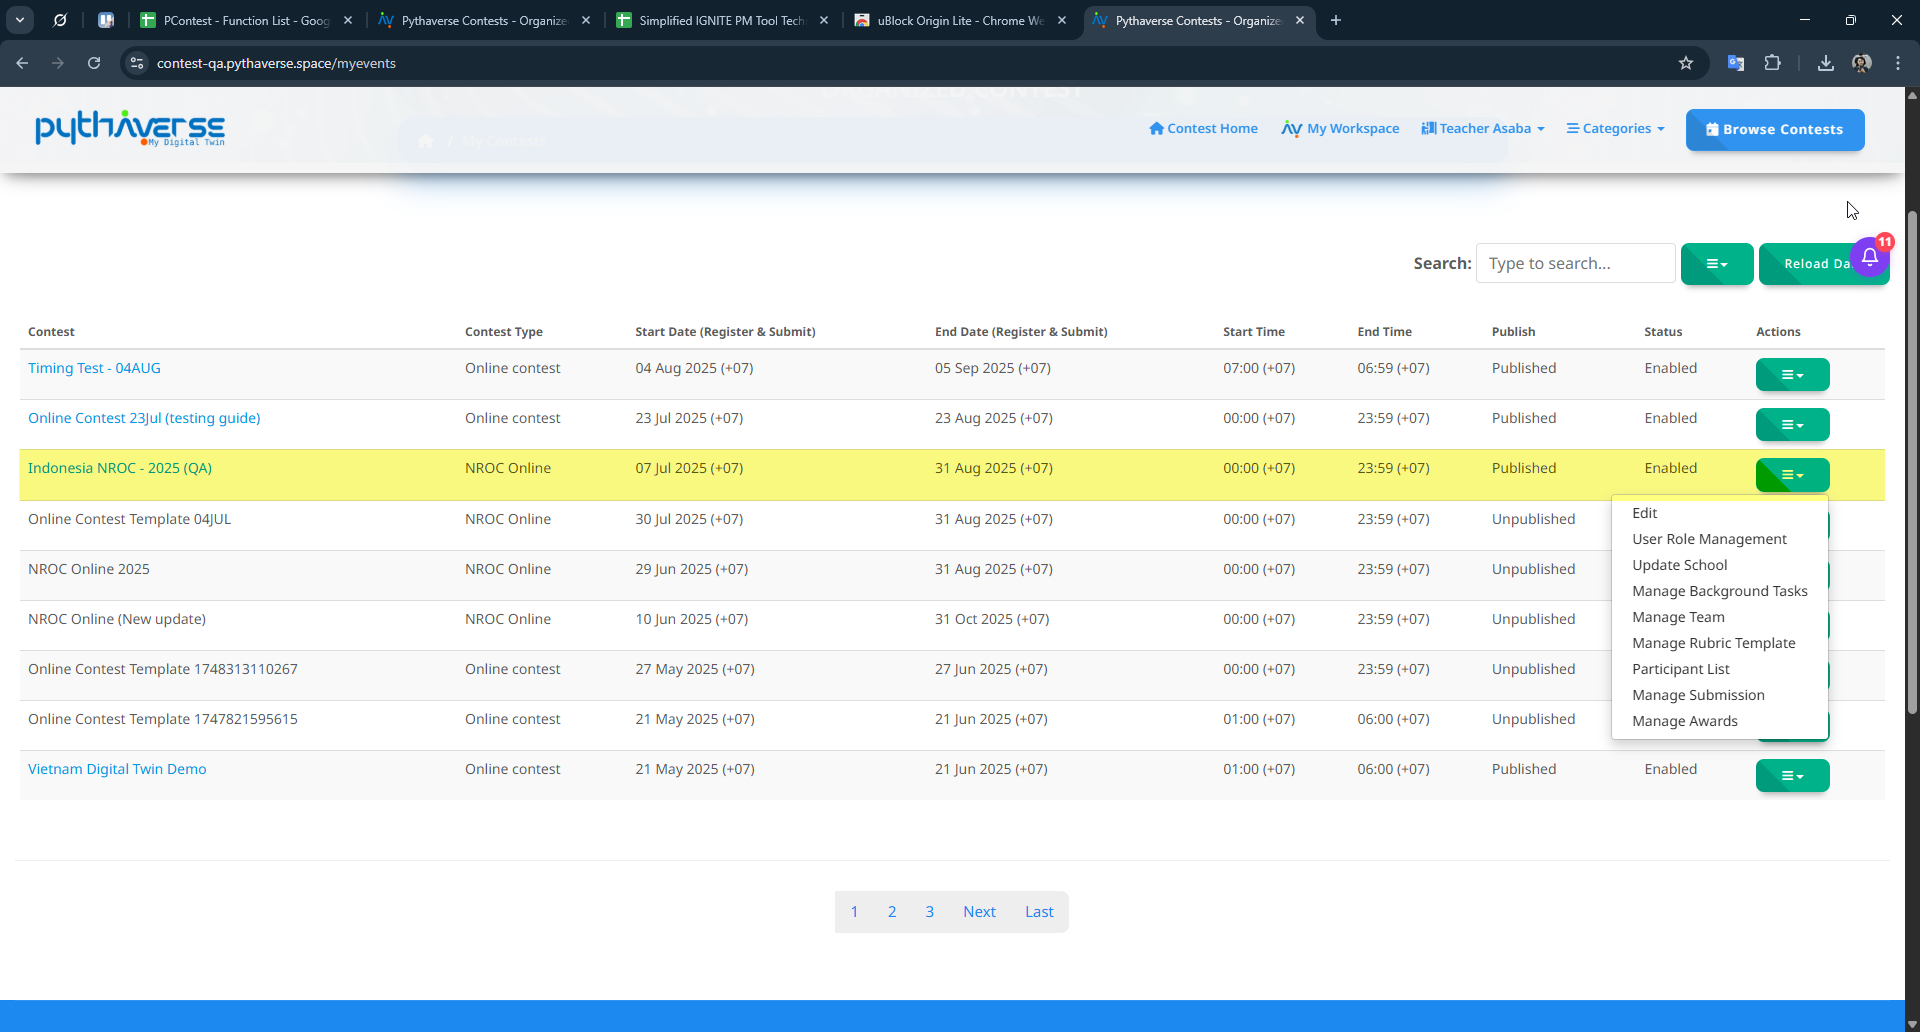The width and height of the screenshot is (1920, 1032).
Task: Bookmark this page with the star icon
Action: point(1686,63)
